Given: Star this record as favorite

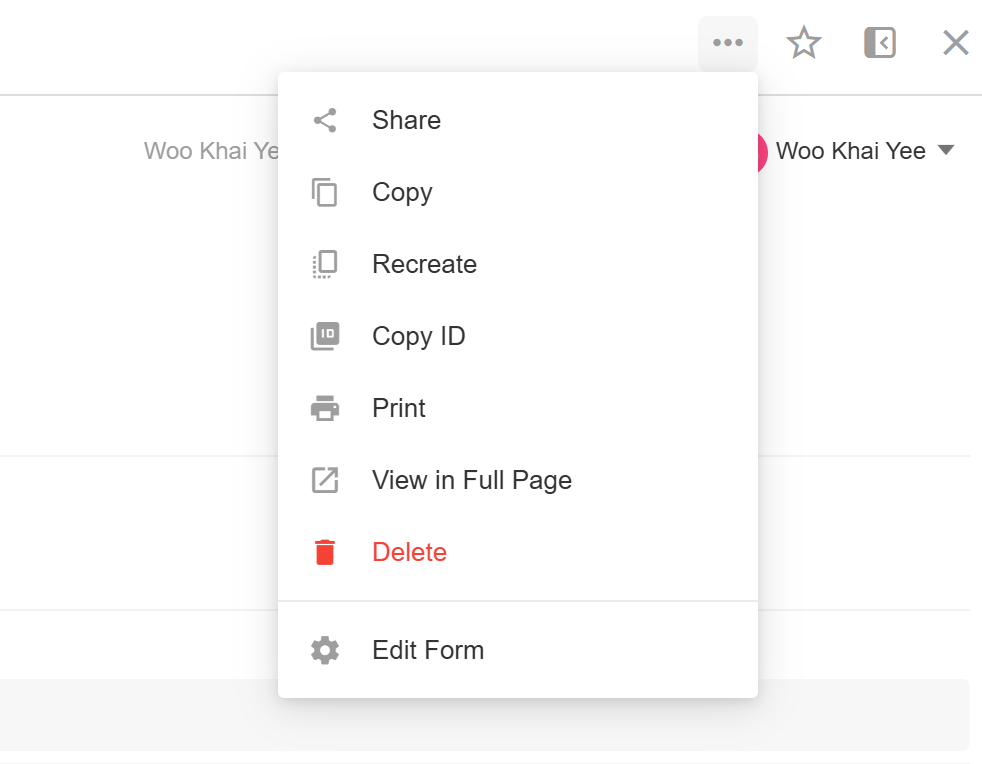Looking at the screenshot, I should tap(804, 43).
